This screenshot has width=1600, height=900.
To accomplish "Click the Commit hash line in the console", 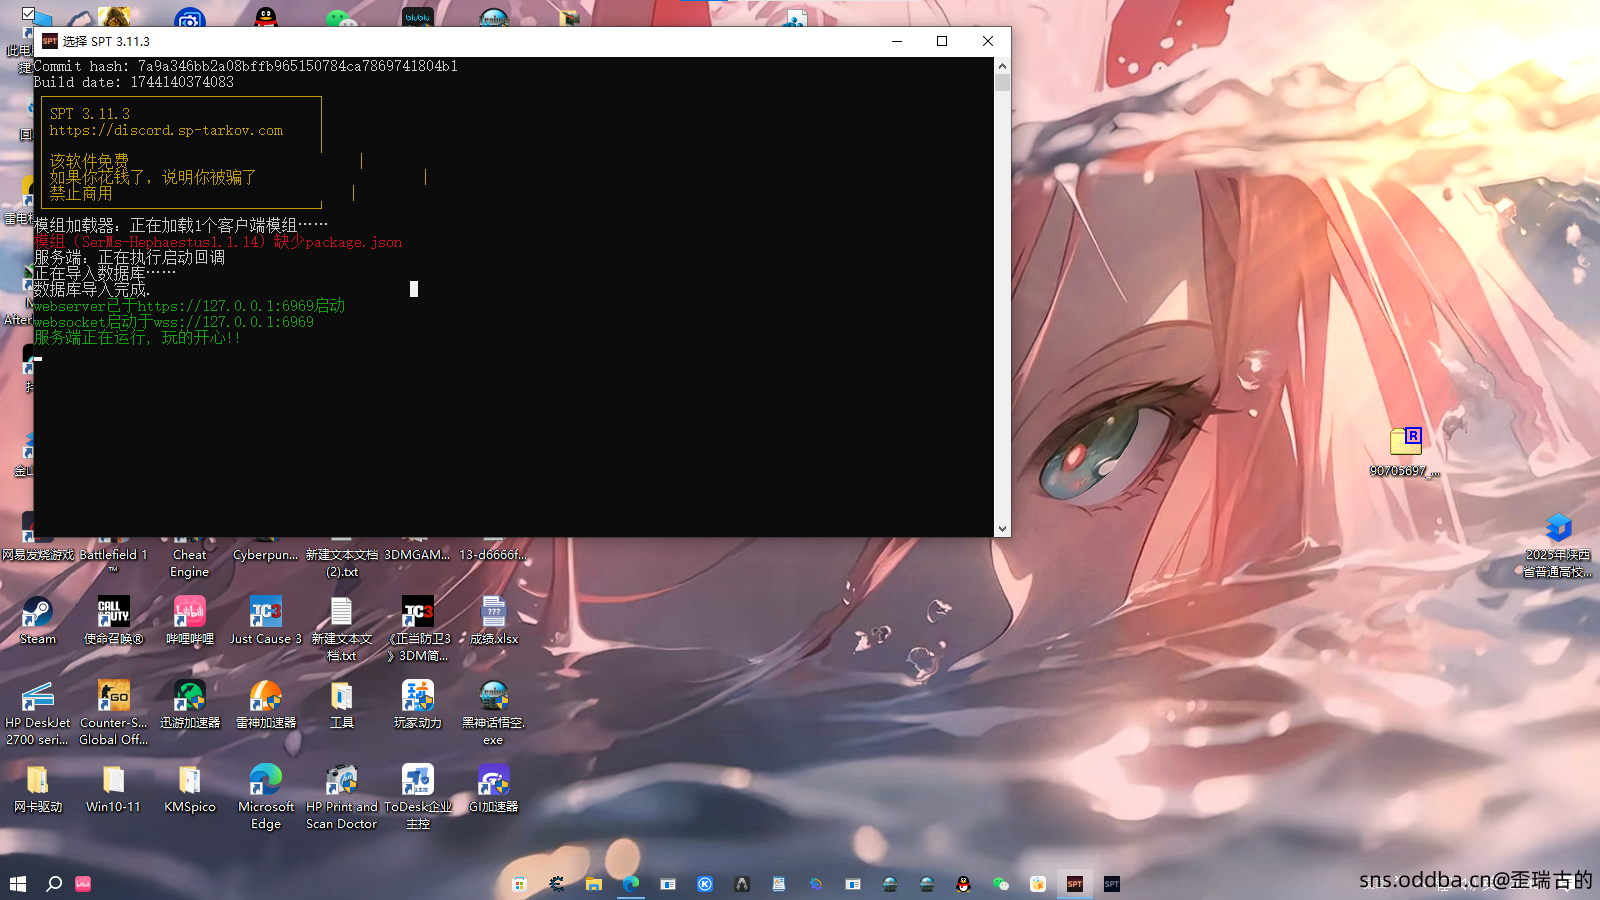I will pyautogui.click(x=246, y=66).
